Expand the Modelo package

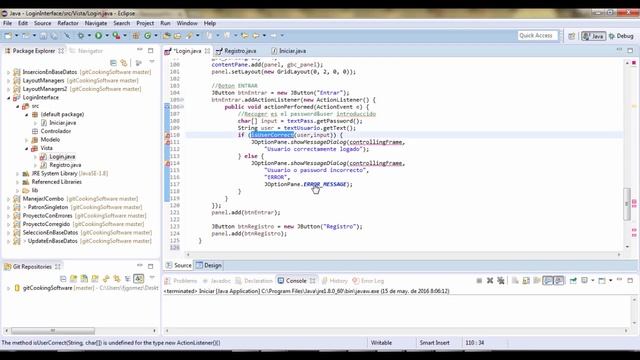tap(27, 140)
